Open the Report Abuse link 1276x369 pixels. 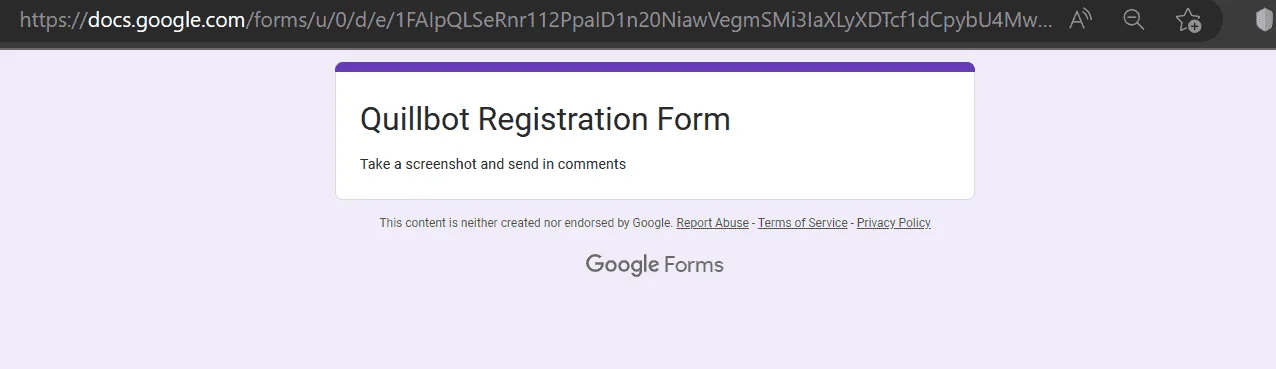712,223
